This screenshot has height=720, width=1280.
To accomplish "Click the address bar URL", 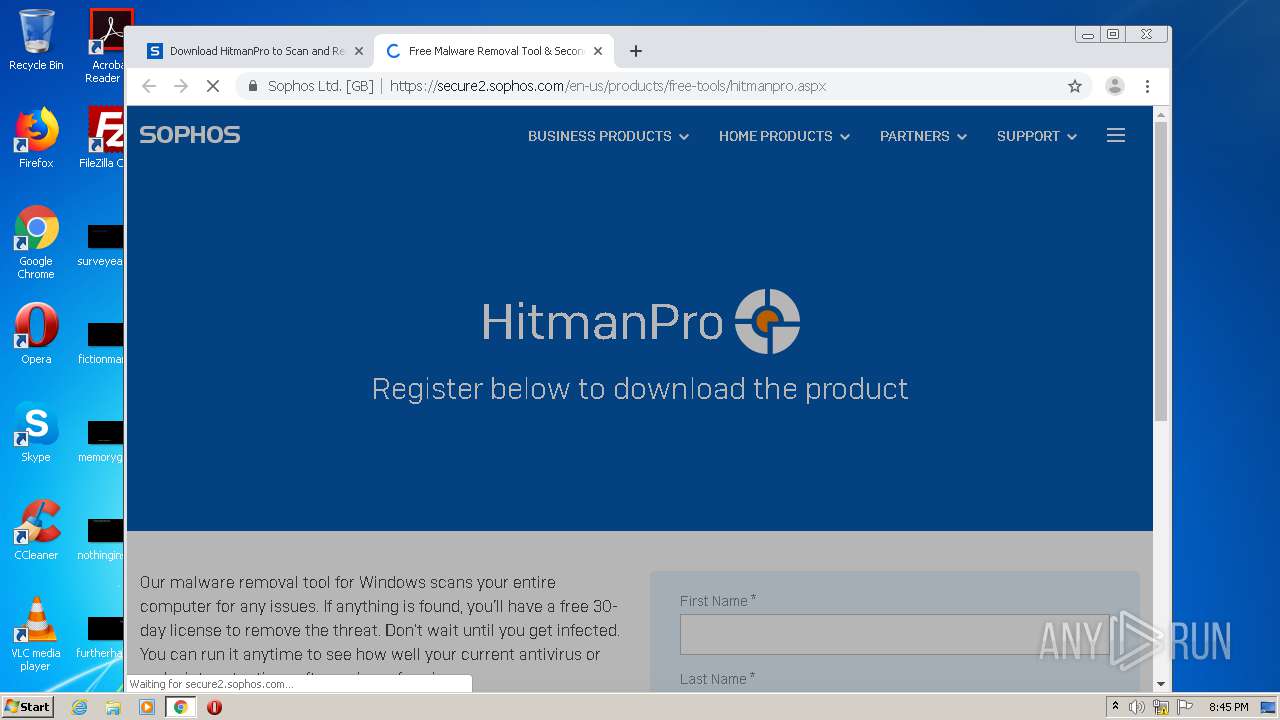I will pos(608,86).
